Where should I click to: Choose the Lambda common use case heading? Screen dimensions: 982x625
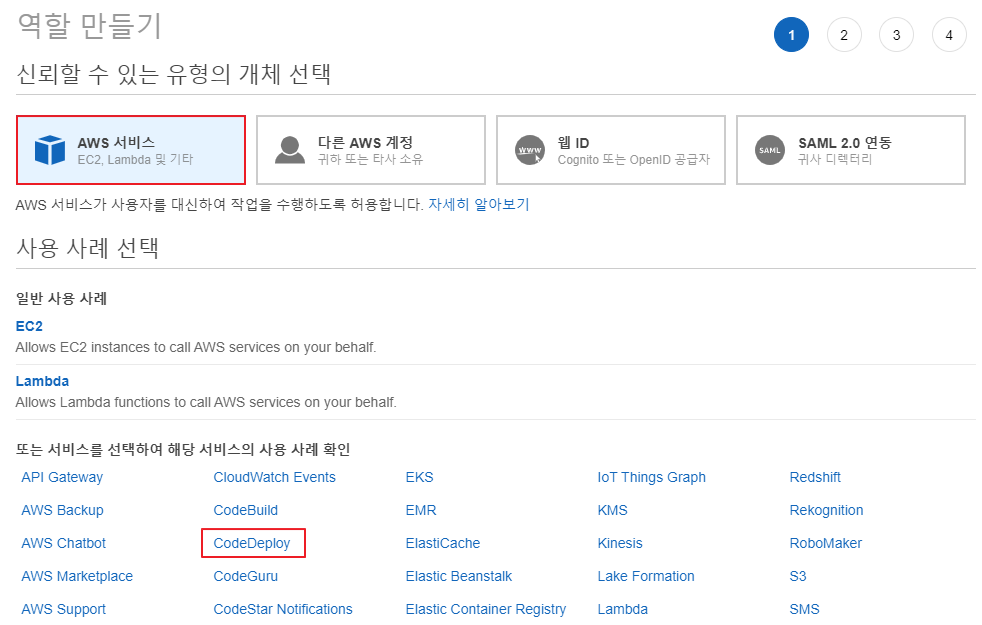tap(42, 381)
